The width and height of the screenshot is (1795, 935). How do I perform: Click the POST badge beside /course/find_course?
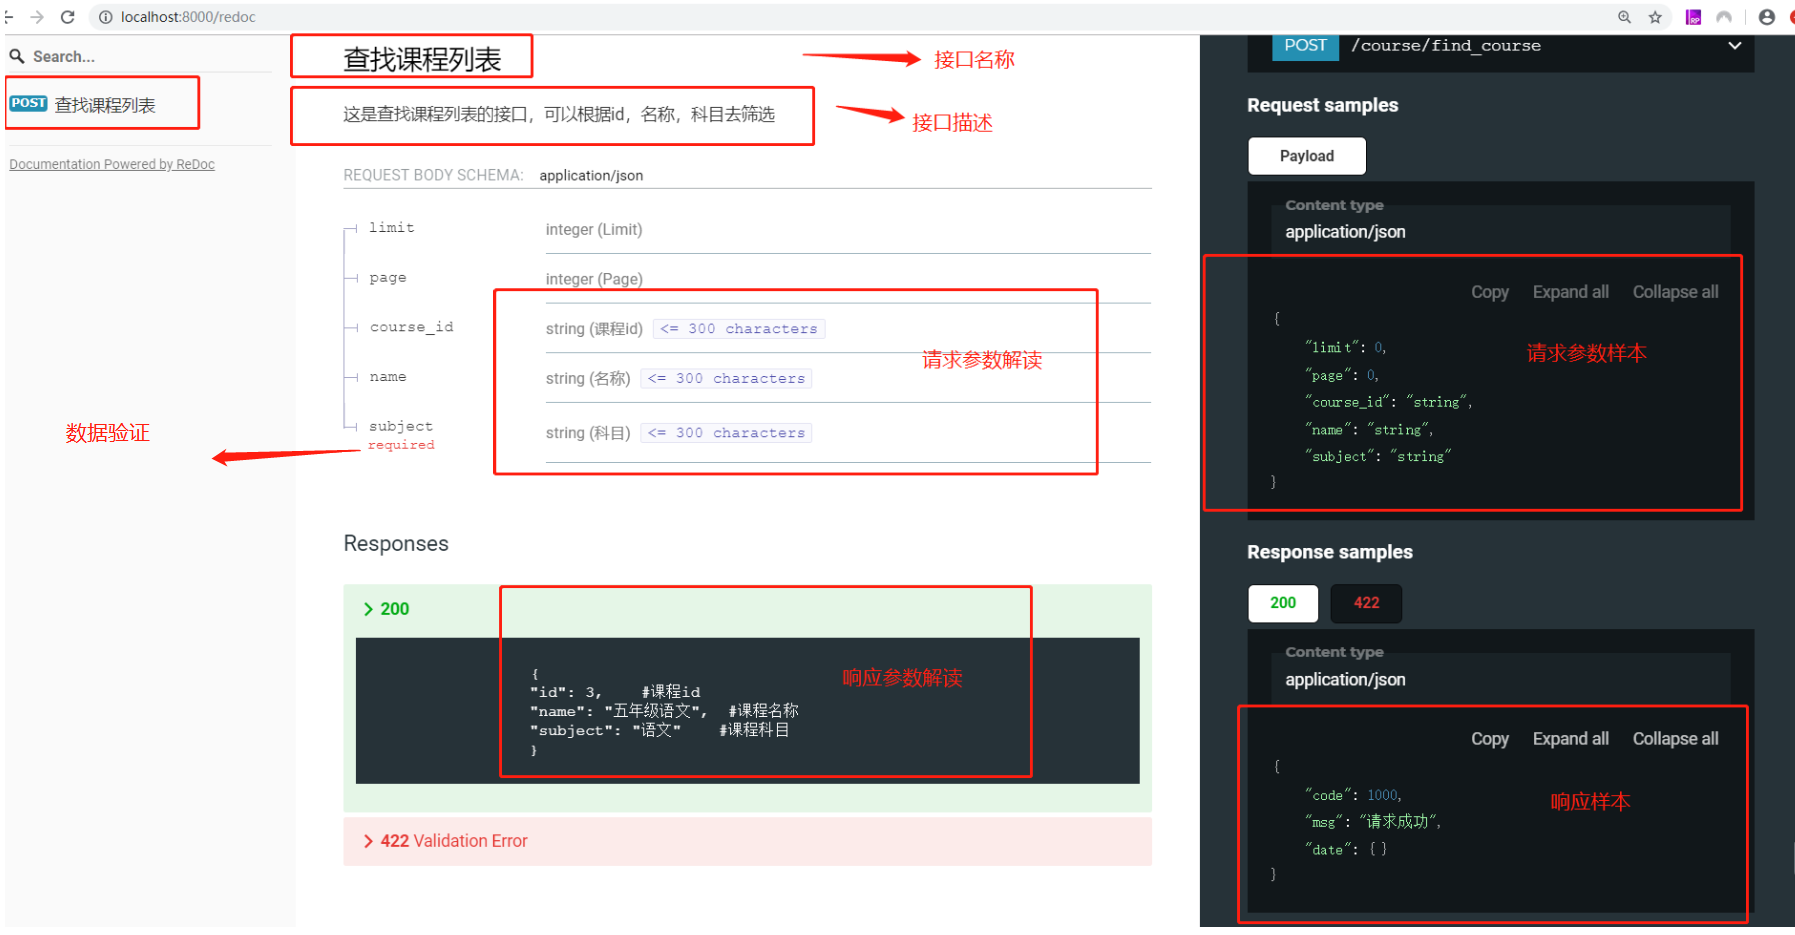(1305, 46)
